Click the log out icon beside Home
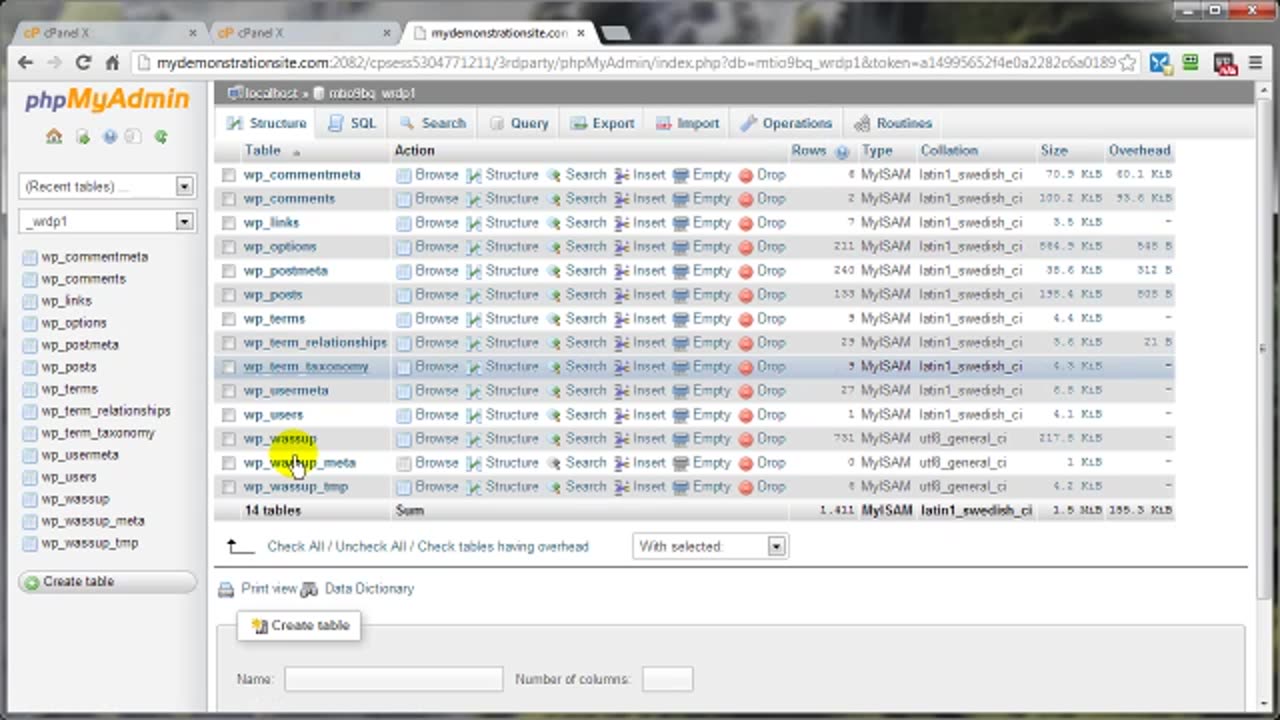The height and width of the screenshot is (720, 1280). (x=83, y=137)
